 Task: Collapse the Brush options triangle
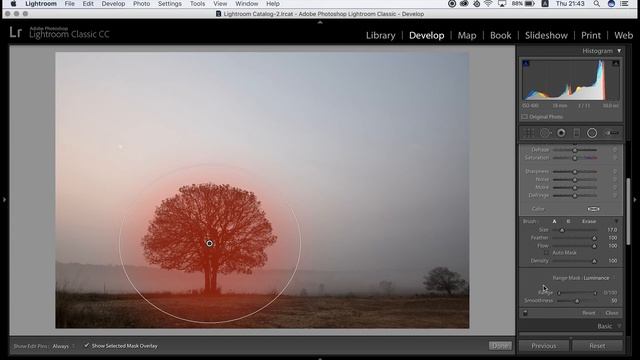616,221
